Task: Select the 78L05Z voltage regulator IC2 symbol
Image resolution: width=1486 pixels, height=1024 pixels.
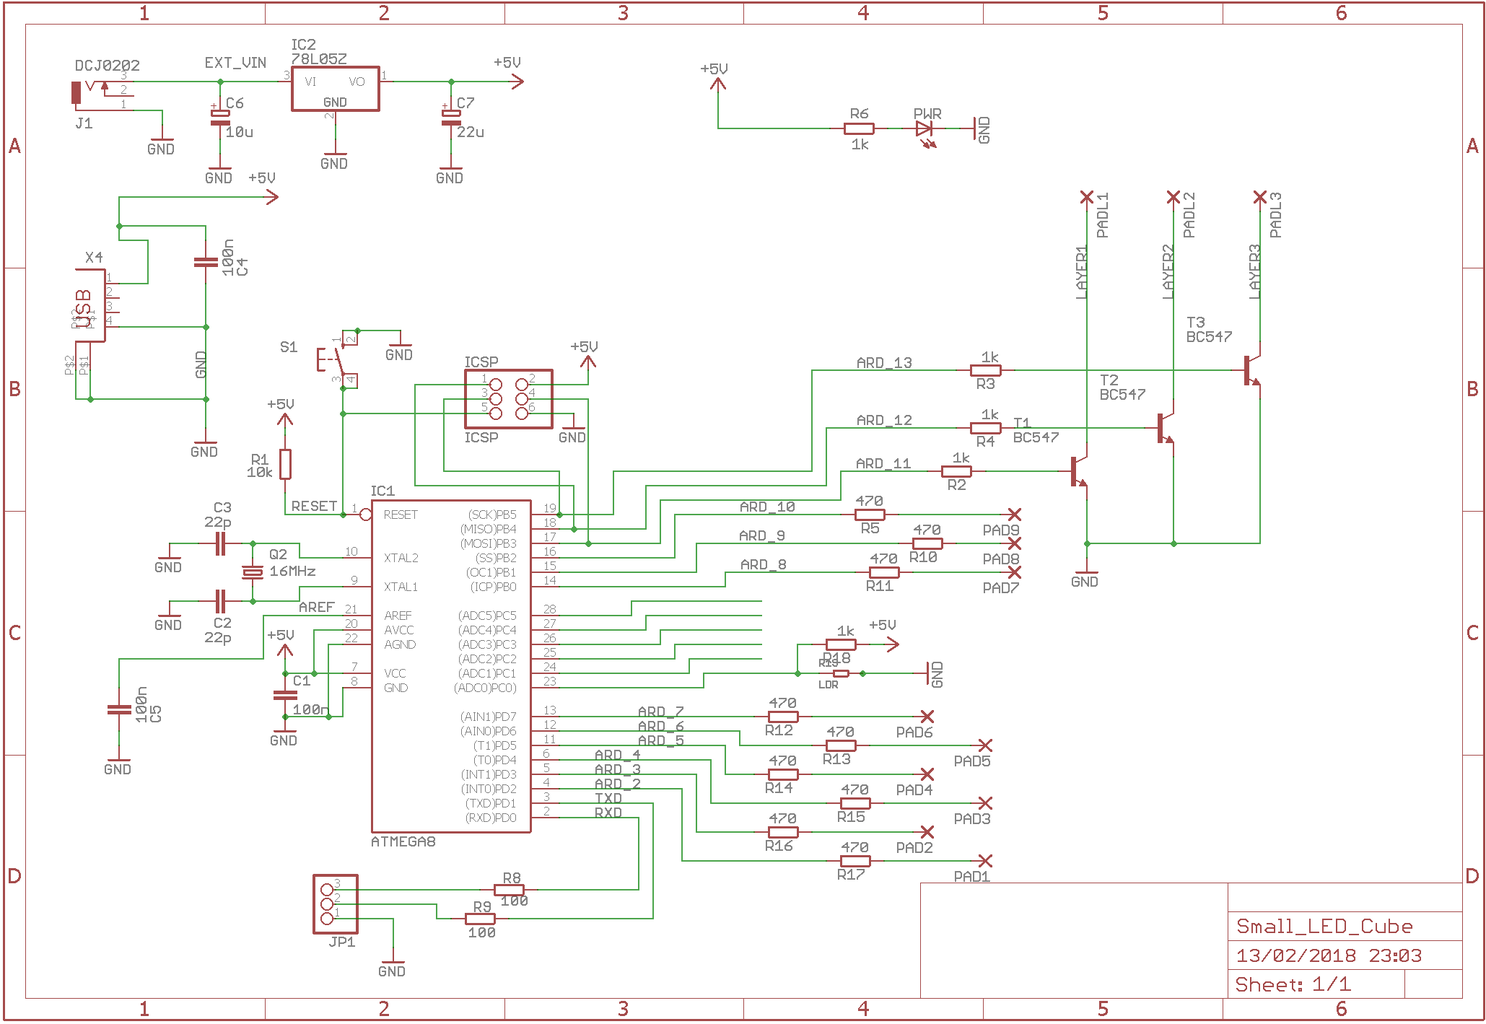Action: coord(335,89)
